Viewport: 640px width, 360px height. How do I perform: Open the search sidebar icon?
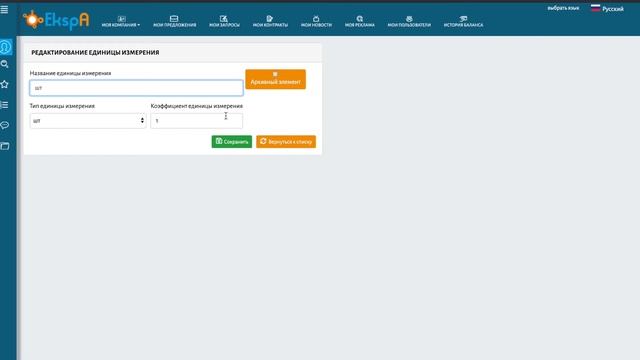[4, 64]
